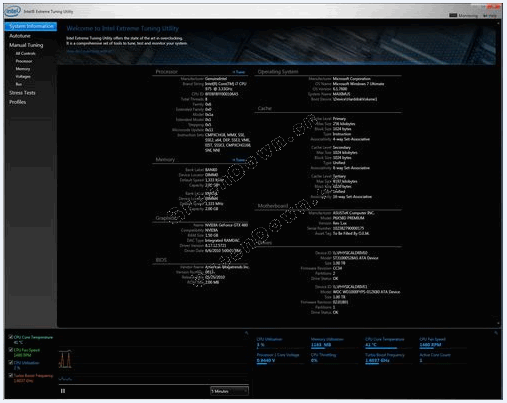The width and height of the screenshot is (507, 403).
Task: Click the Welcome to Intel Extreme Tuning Utility heading
Action: tap(123, 29)
